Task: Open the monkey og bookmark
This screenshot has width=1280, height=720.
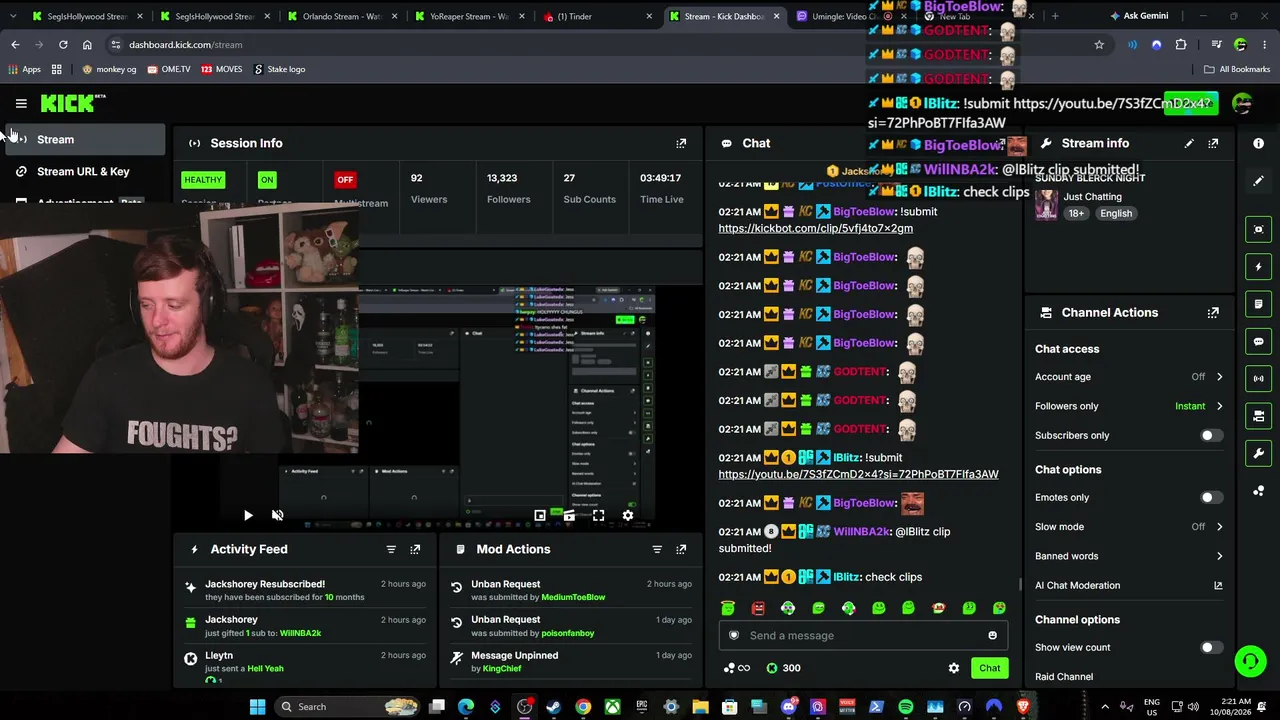Action: pyautogui.click(x=109, y=70)
